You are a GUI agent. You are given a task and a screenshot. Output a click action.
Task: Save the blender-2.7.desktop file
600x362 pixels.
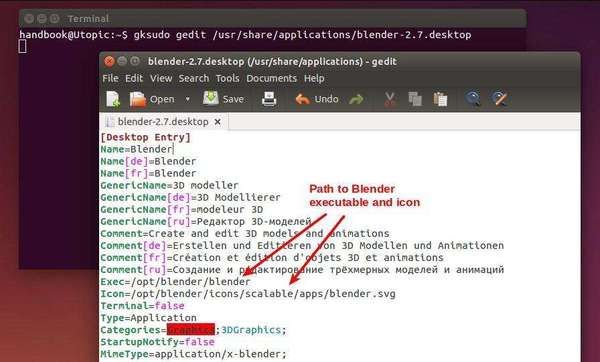[223, 99]
